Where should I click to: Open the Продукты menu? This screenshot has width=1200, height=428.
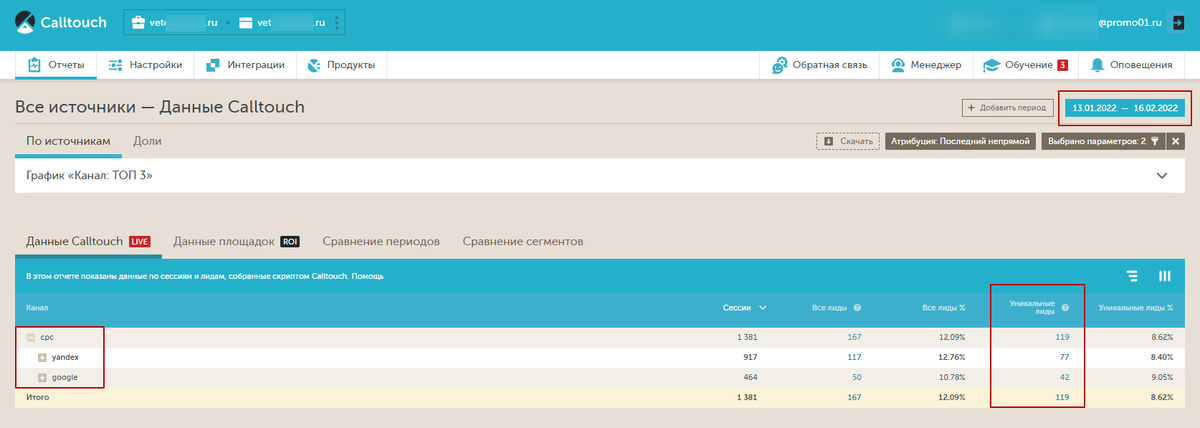pos(341,65)
